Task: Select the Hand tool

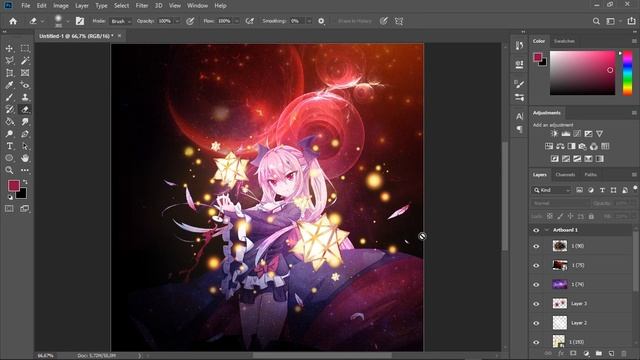Action: [25, 158]
